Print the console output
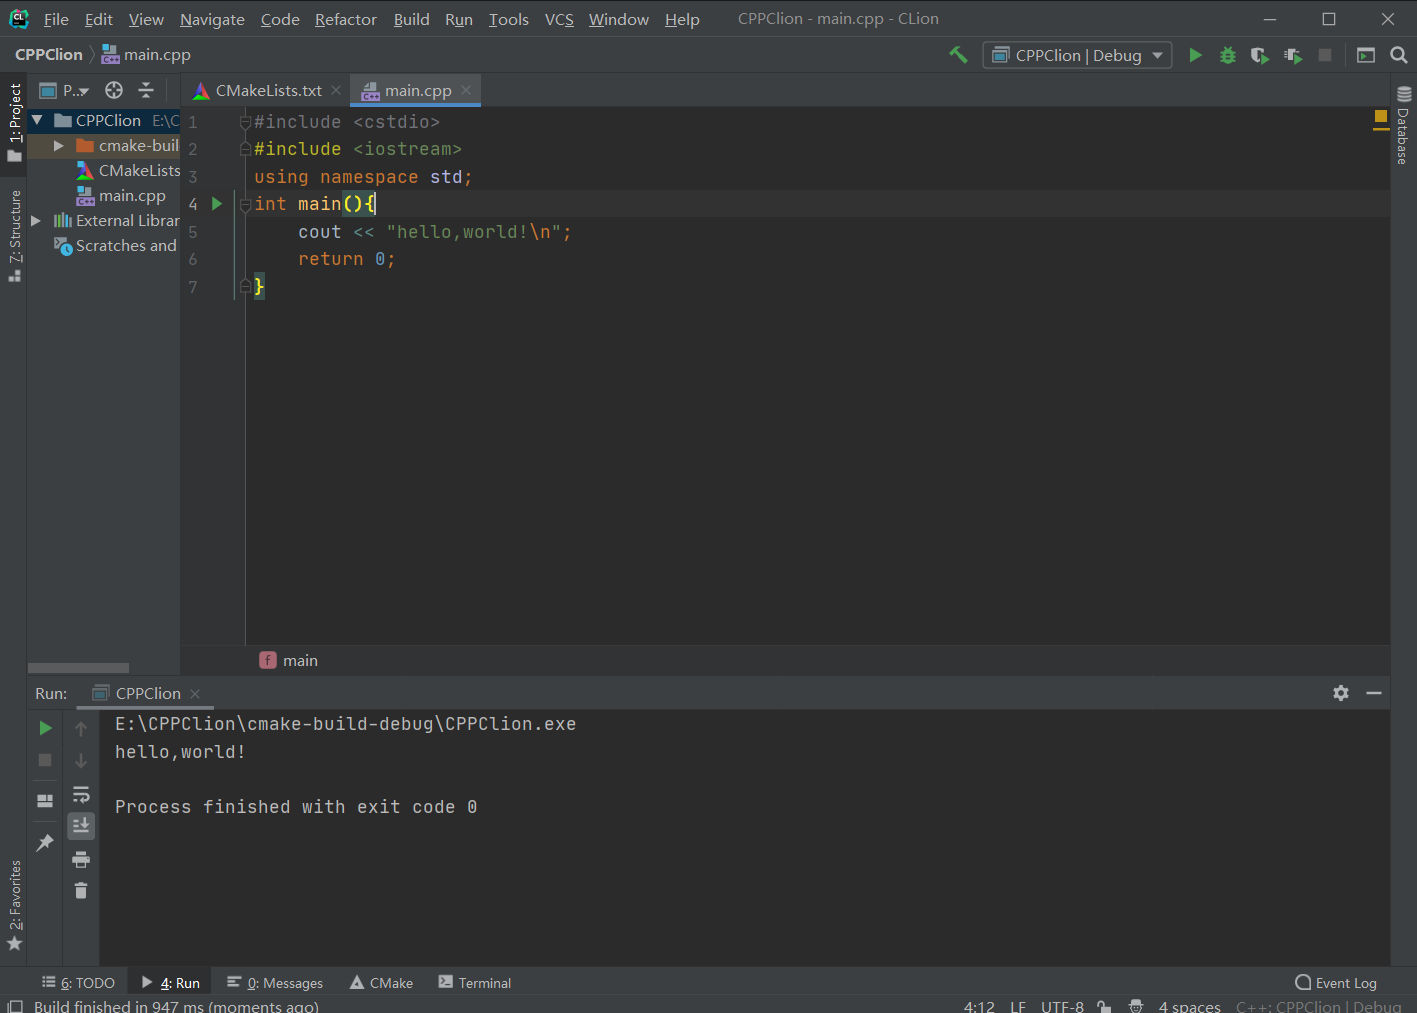Image resolution: width=1417 pixels, height=1013 pixels. pos(81,859)
